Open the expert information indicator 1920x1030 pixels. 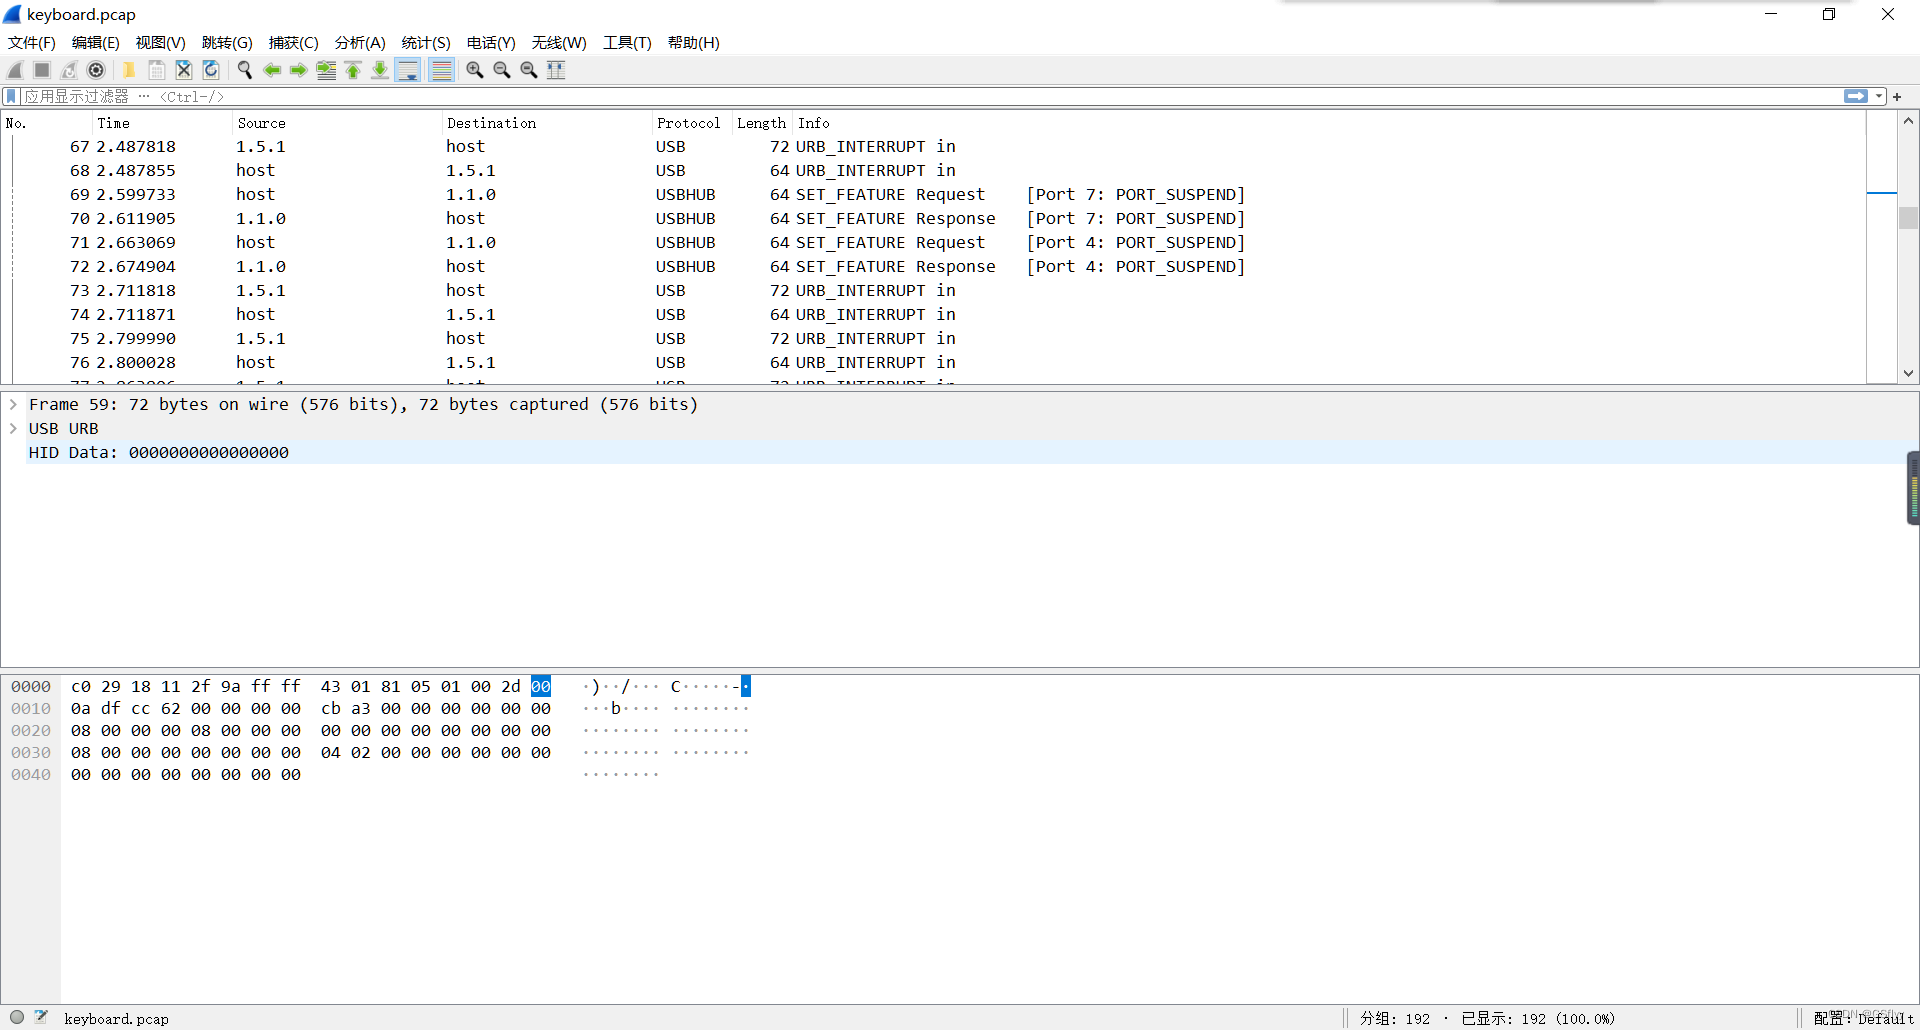[16, 1018]
